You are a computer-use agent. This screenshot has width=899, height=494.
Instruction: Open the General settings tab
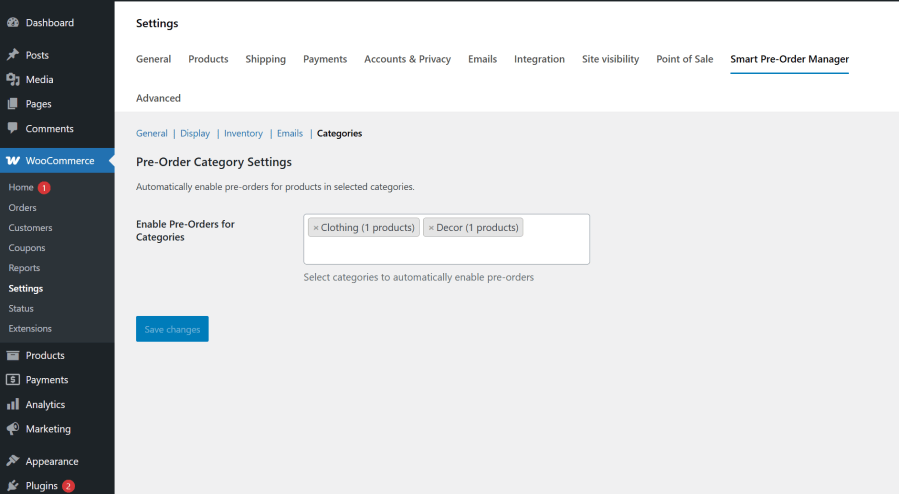(153, 59)
